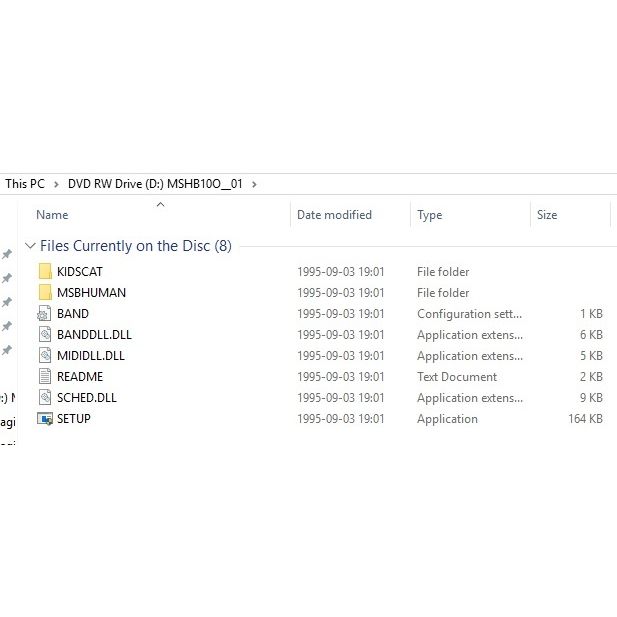The height and width of the screenshot is (617, 617).
Task: Click the 9 KB size of SCHED.DLL
Action: 591,397
